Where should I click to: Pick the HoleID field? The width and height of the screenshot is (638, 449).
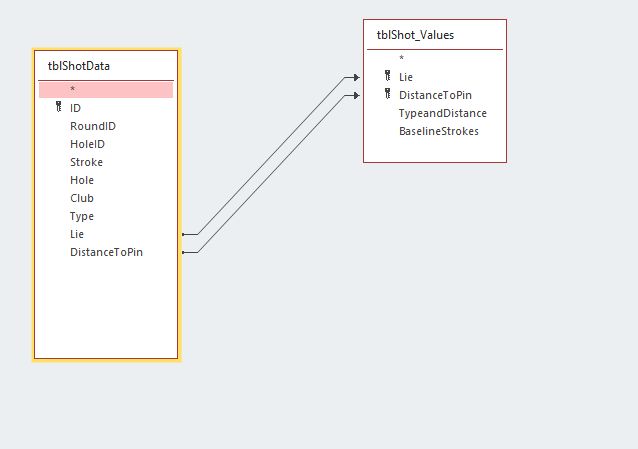(x=87, y=144)
